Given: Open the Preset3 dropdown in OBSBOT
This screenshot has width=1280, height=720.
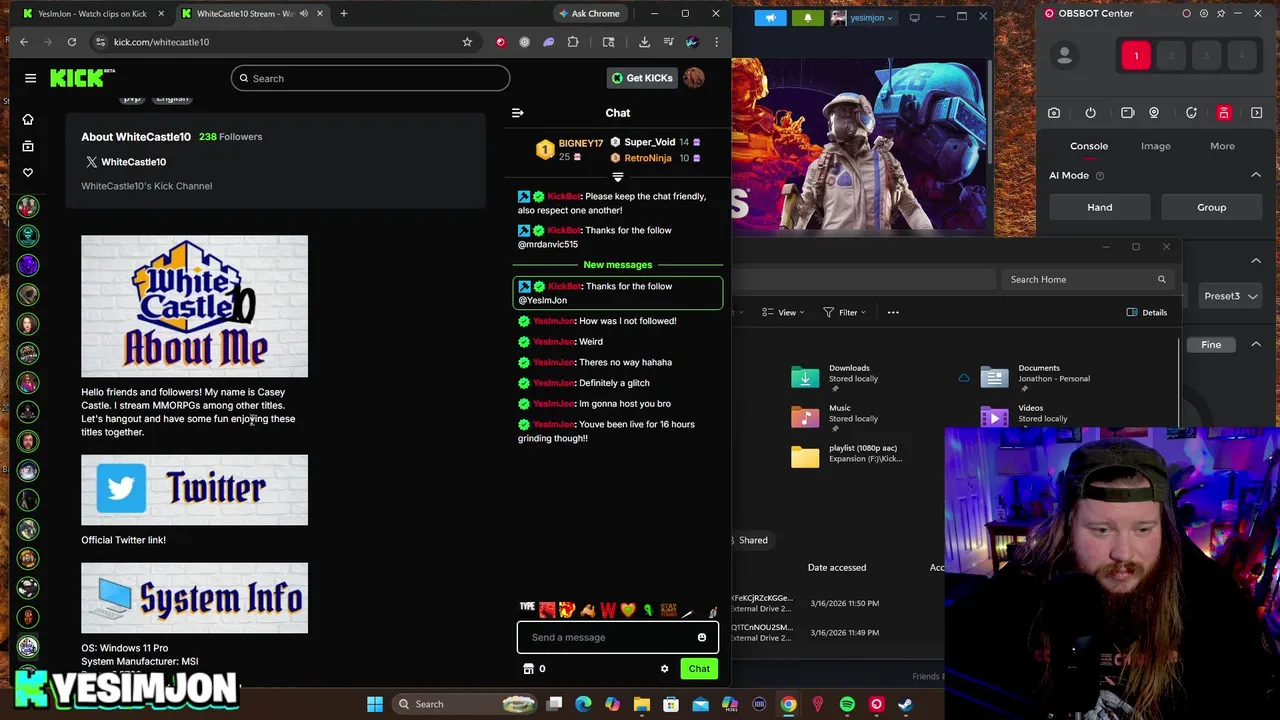Looking at the screenshot, I should point(1231,296).
